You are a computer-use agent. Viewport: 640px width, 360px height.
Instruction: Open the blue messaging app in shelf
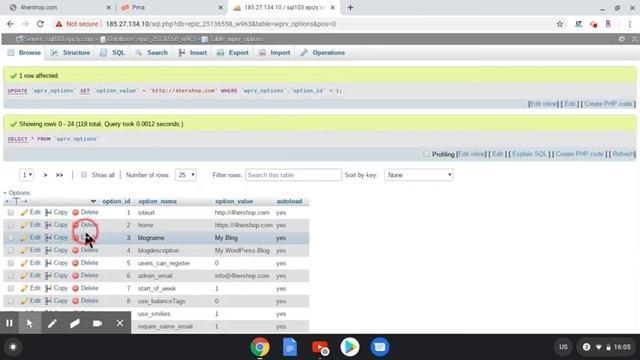tap(380, 347)
